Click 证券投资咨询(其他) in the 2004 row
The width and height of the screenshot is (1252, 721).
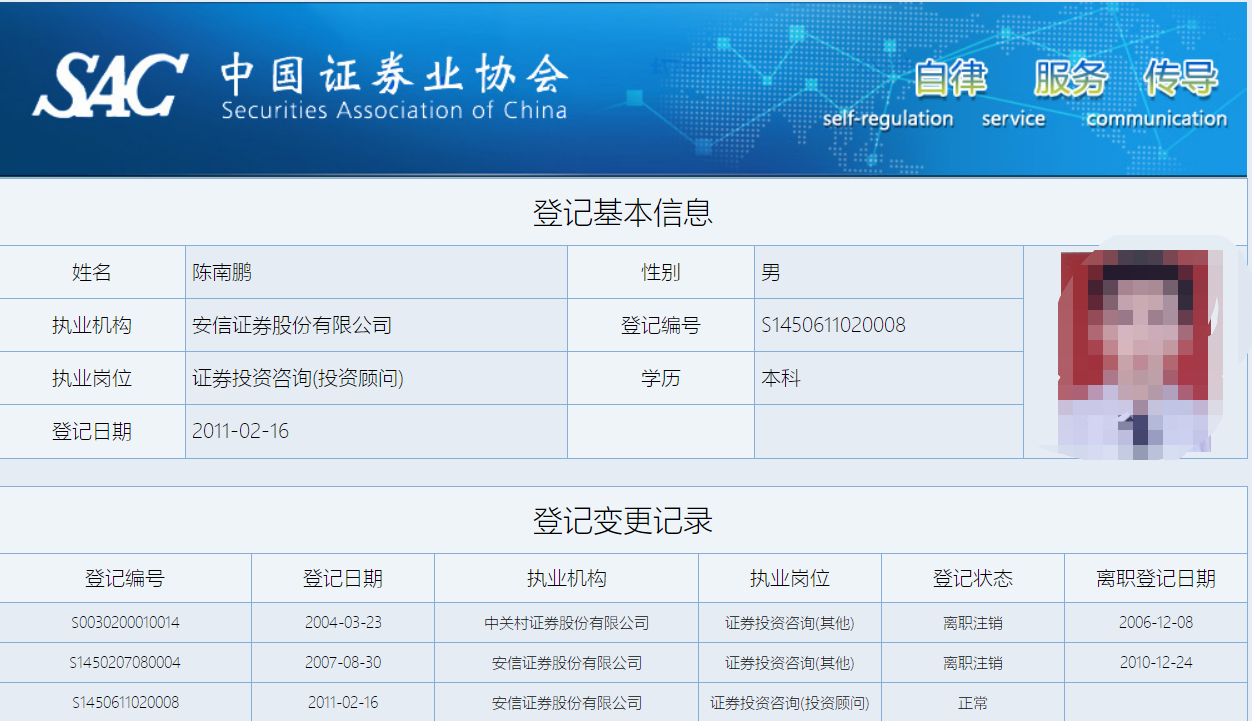point(790,622)
